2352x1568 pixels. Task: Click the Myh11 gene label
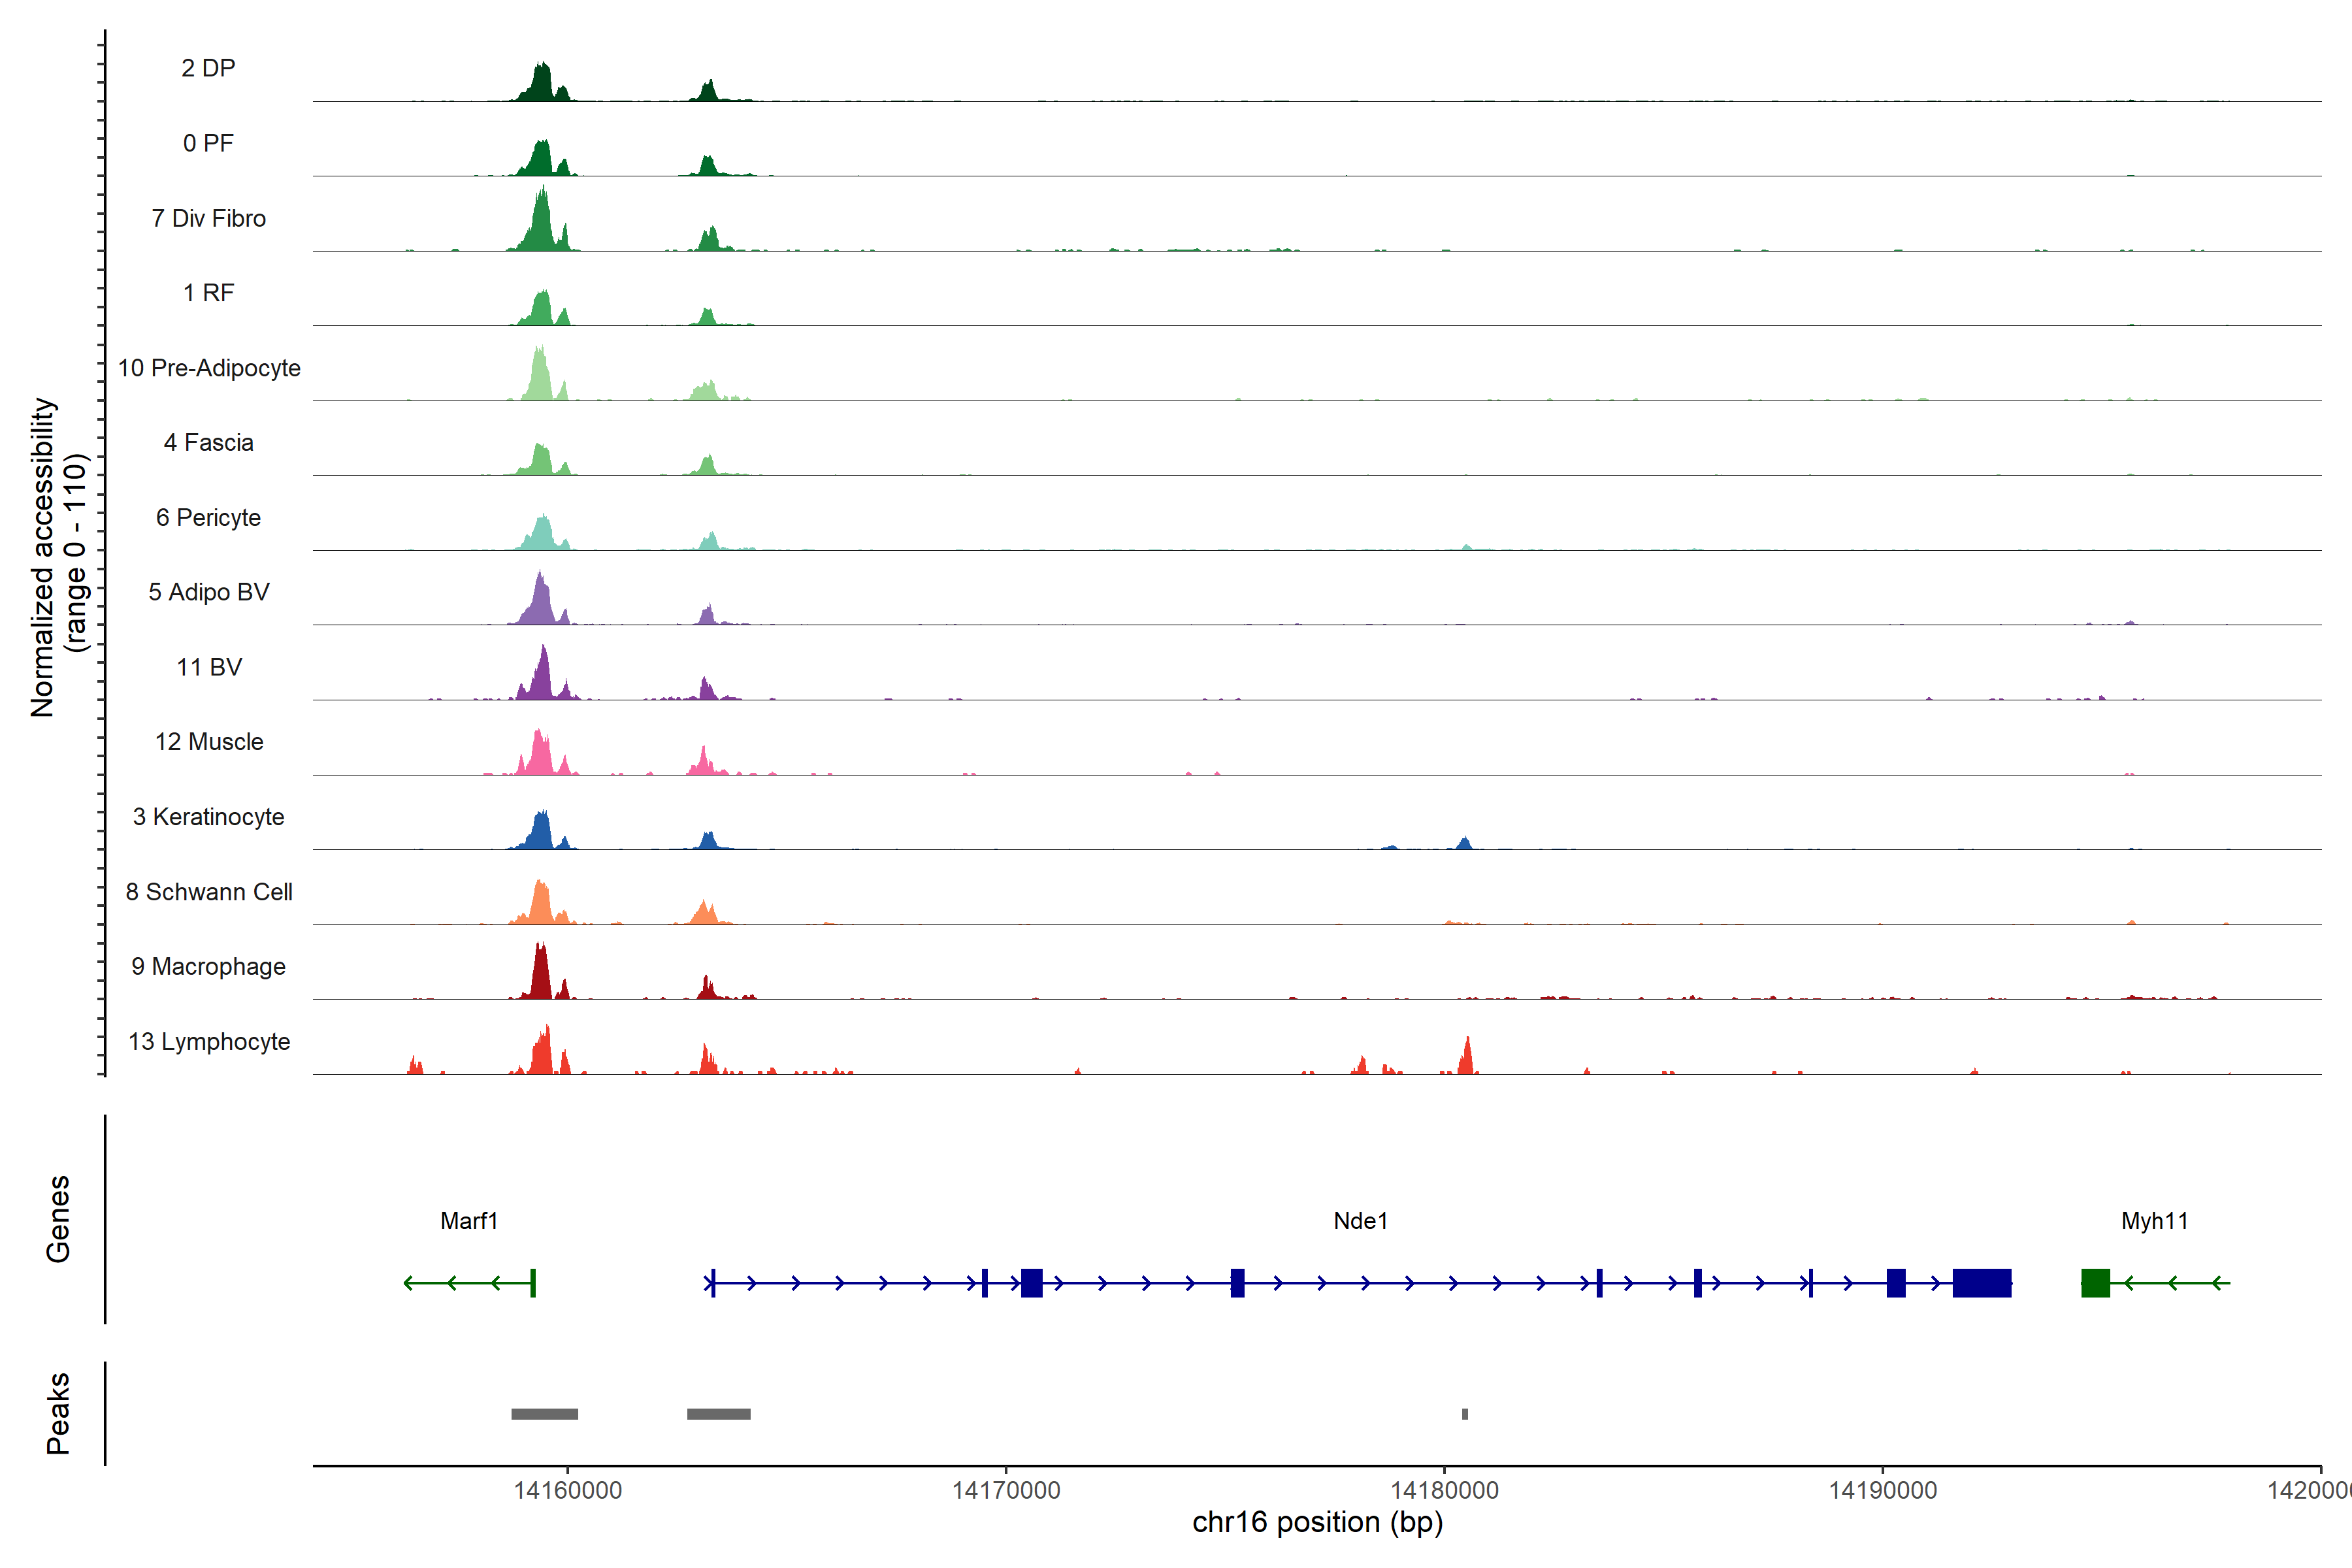point(2154,1220)
